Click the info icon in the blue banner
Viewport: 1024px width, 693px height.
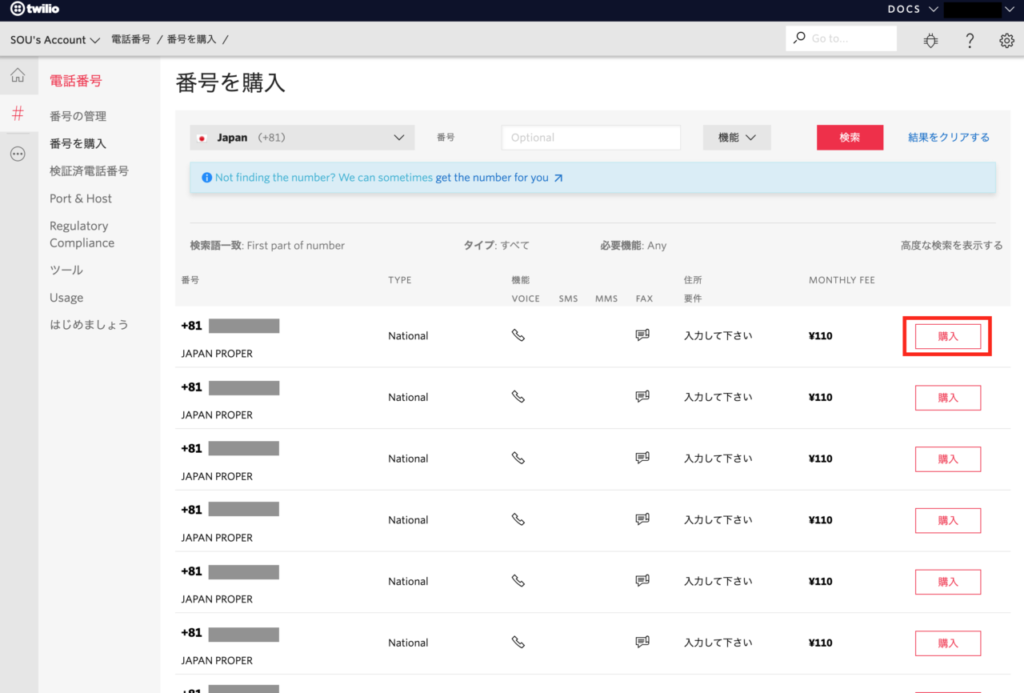(x=206, y=178)
